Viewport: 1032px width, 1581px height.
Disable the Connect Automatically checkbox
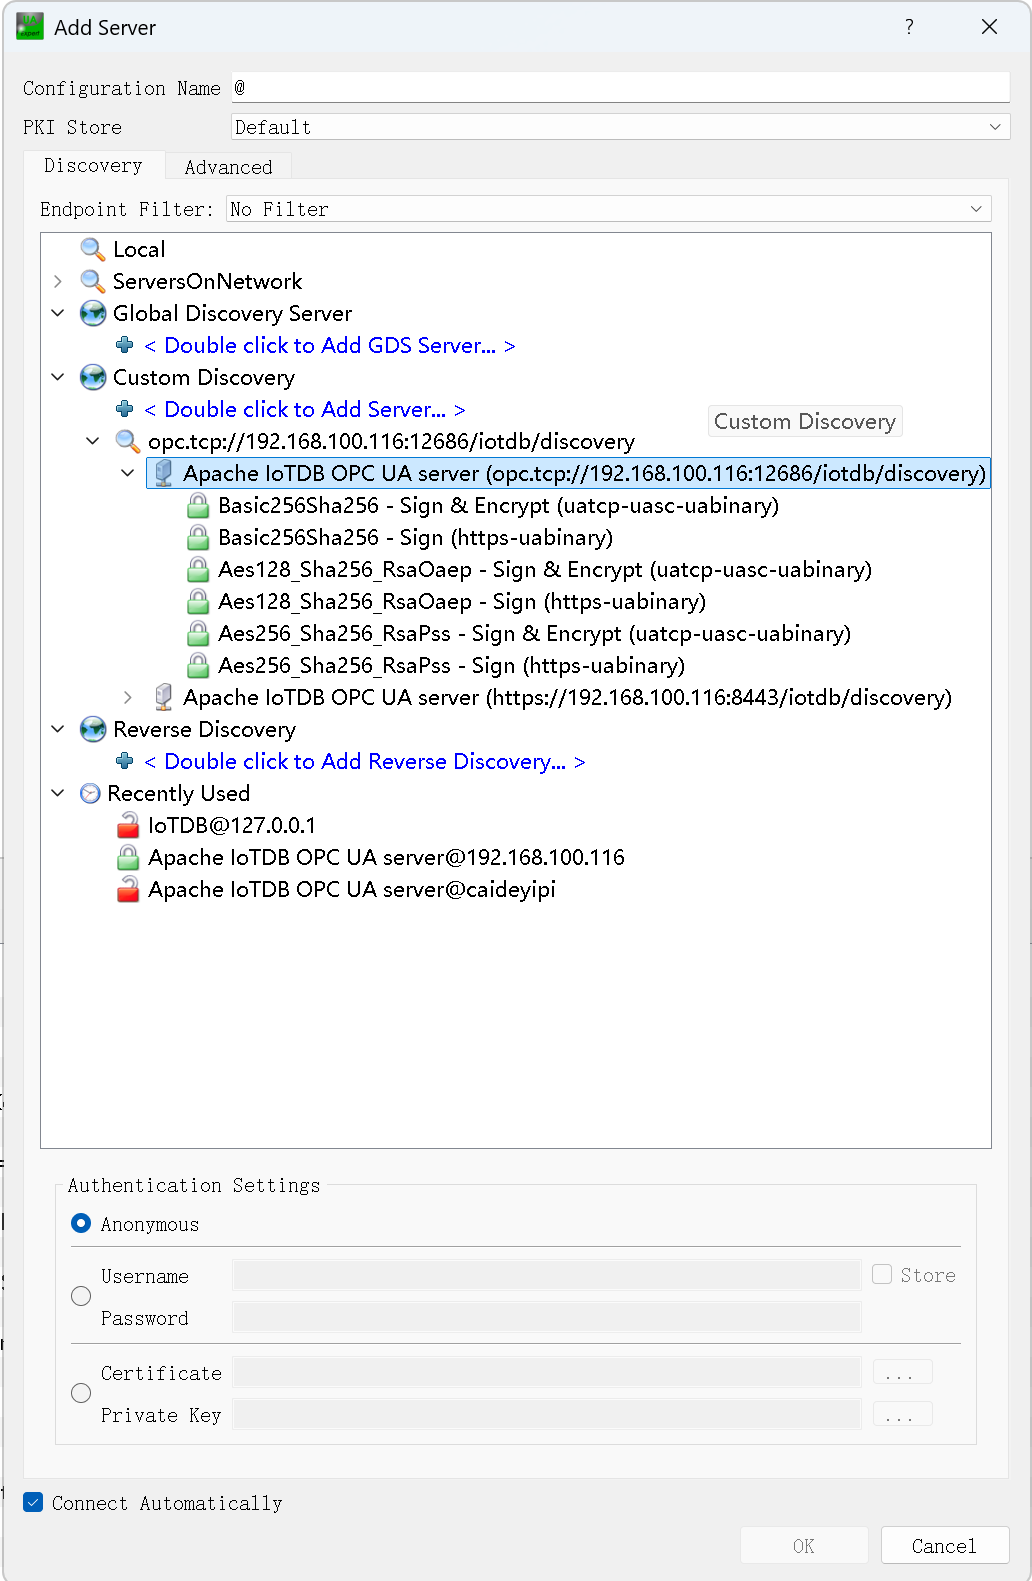click(x=34, y=1502)
